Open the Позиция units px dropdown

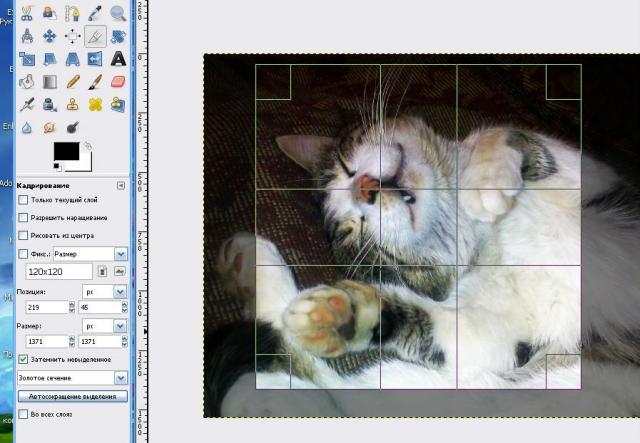point(104,291)
